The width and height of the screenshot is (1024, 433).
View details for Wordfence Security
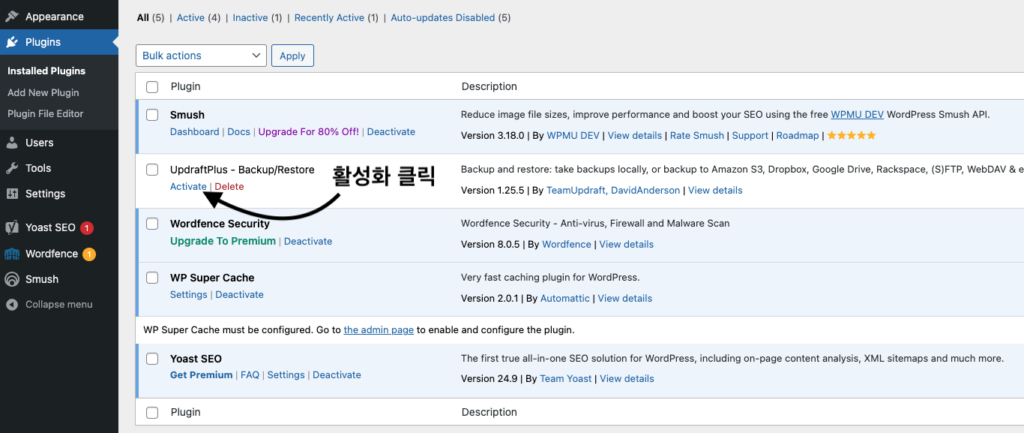click(x=626, y=244)
